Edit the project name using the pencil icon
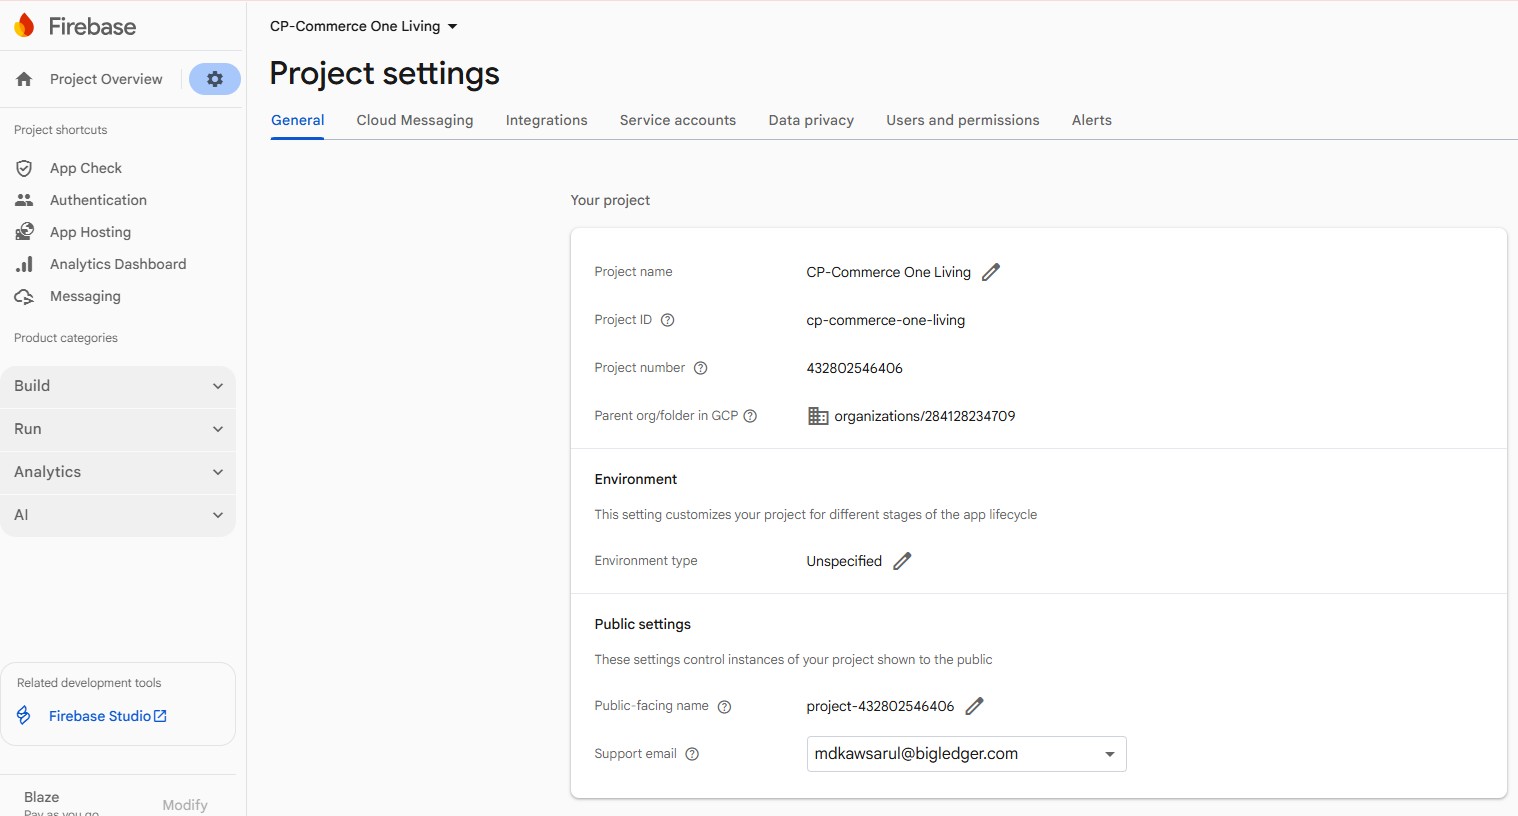The height and width of the screenshot is (816, 1518). point(990,271)
